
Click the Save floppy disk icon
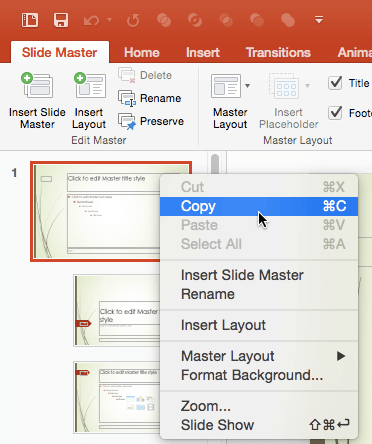(x=61, y=20)
